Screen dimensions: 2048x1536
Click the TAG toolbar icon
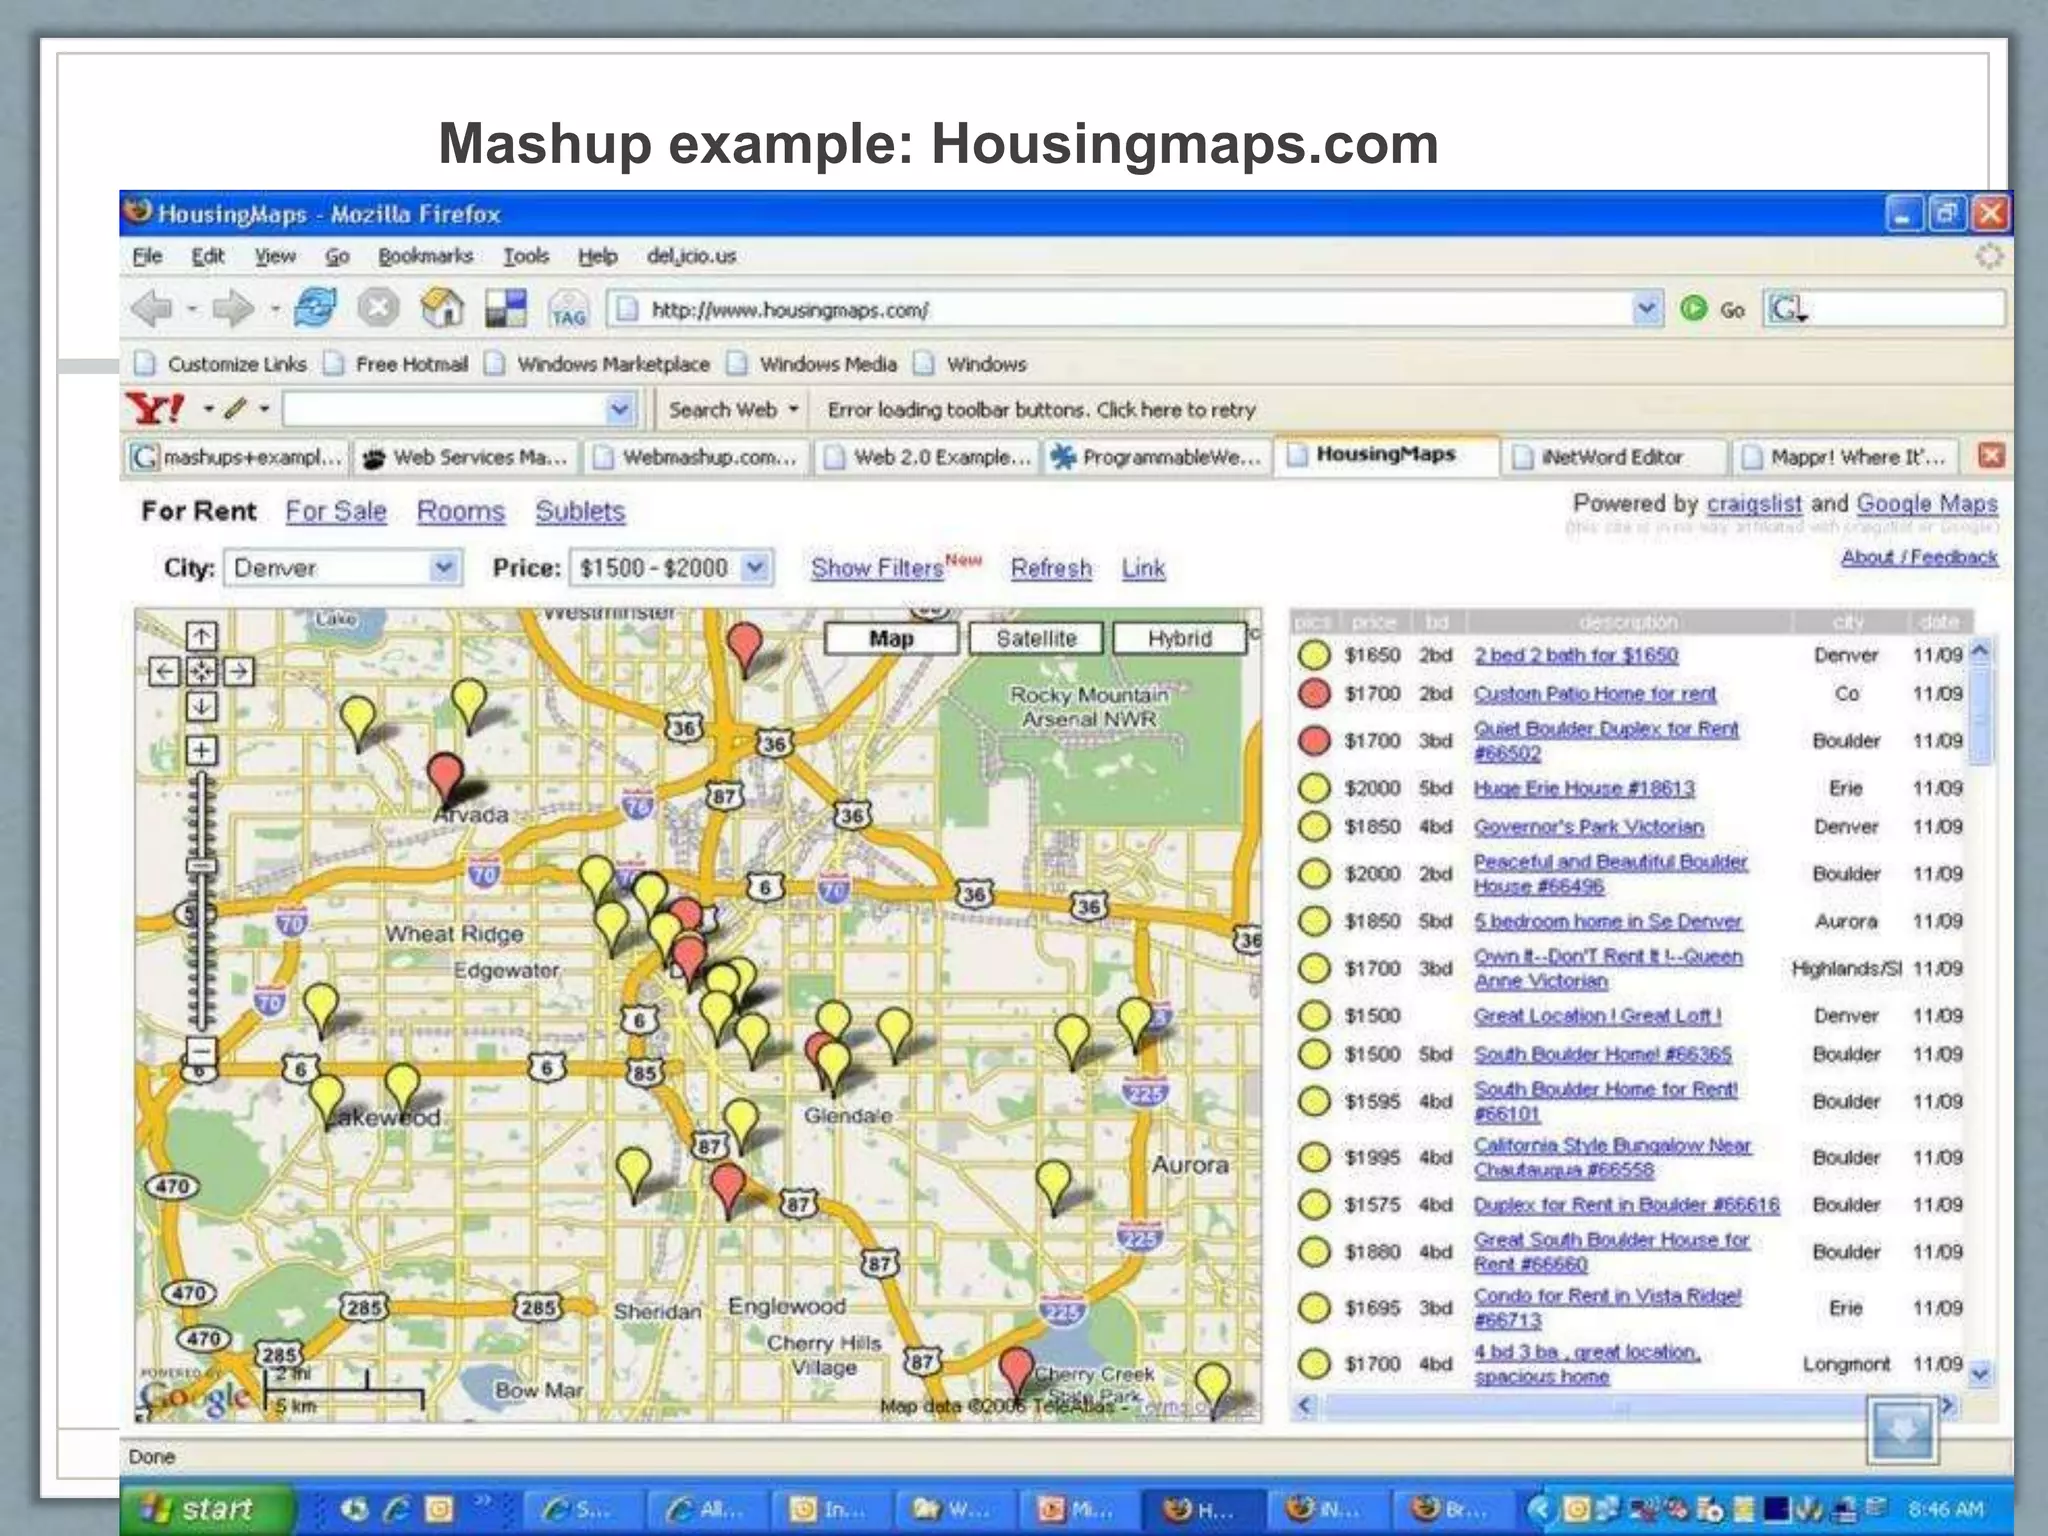(569, 310)
